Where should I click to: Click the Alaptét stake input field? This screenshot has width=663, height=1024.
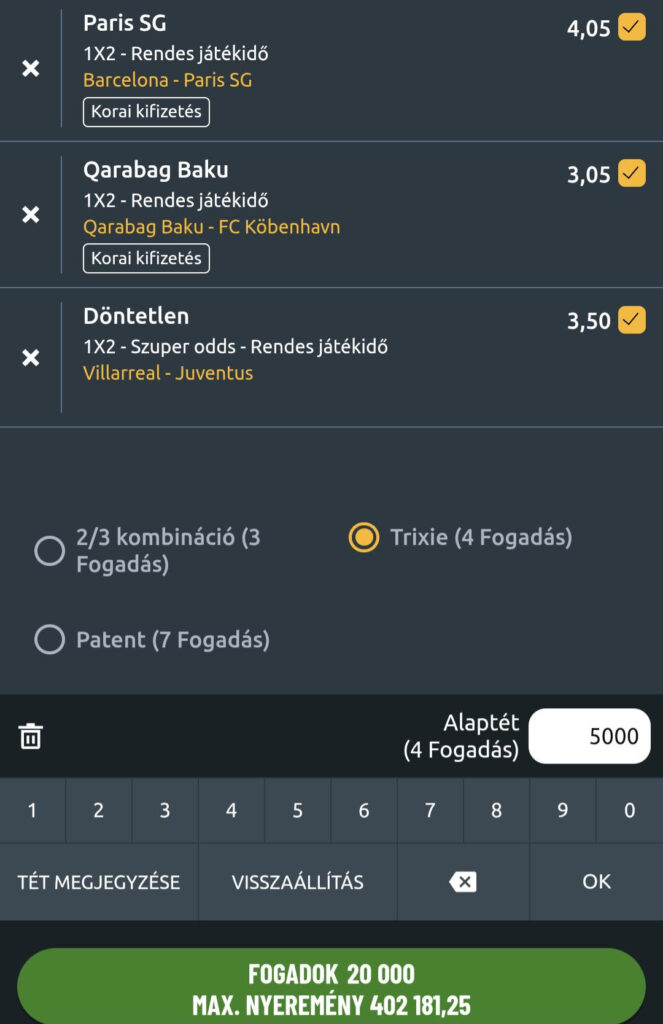coord(589,737)
